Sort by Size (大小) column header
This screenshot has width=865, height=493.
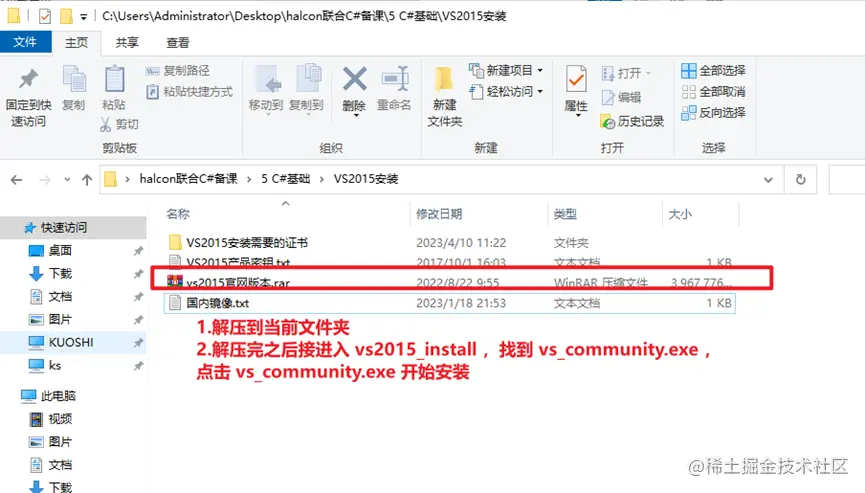(x=680, y=214)
